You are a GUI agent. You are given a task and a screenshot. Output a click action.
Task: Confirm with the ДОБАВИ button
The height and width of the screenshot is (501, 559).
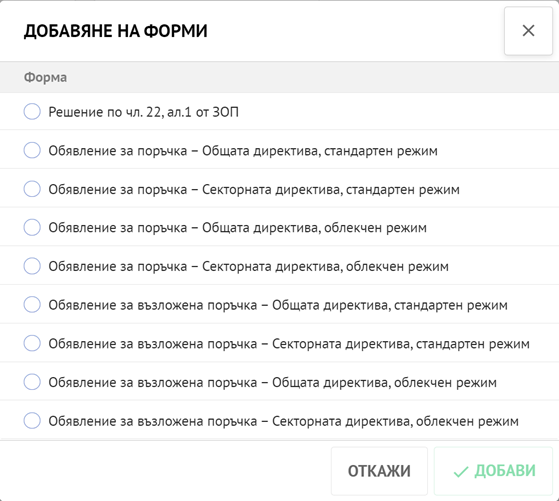click(493, 471)
